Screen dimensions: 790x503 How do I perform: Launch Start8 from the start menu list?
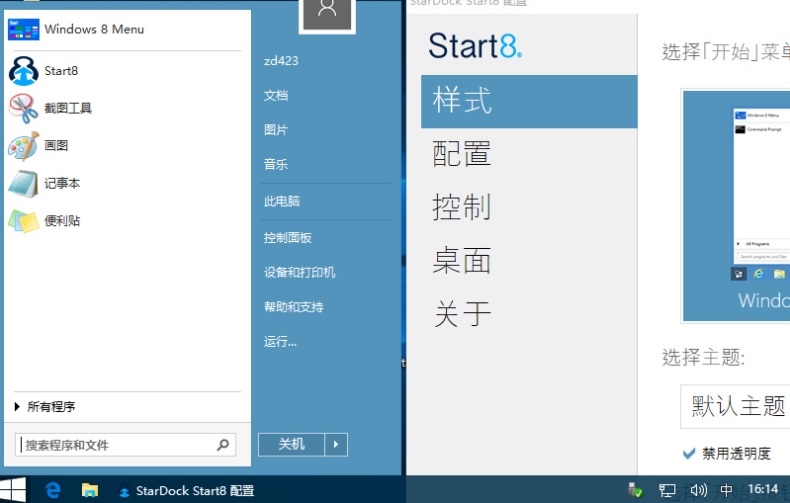[126, 71]
